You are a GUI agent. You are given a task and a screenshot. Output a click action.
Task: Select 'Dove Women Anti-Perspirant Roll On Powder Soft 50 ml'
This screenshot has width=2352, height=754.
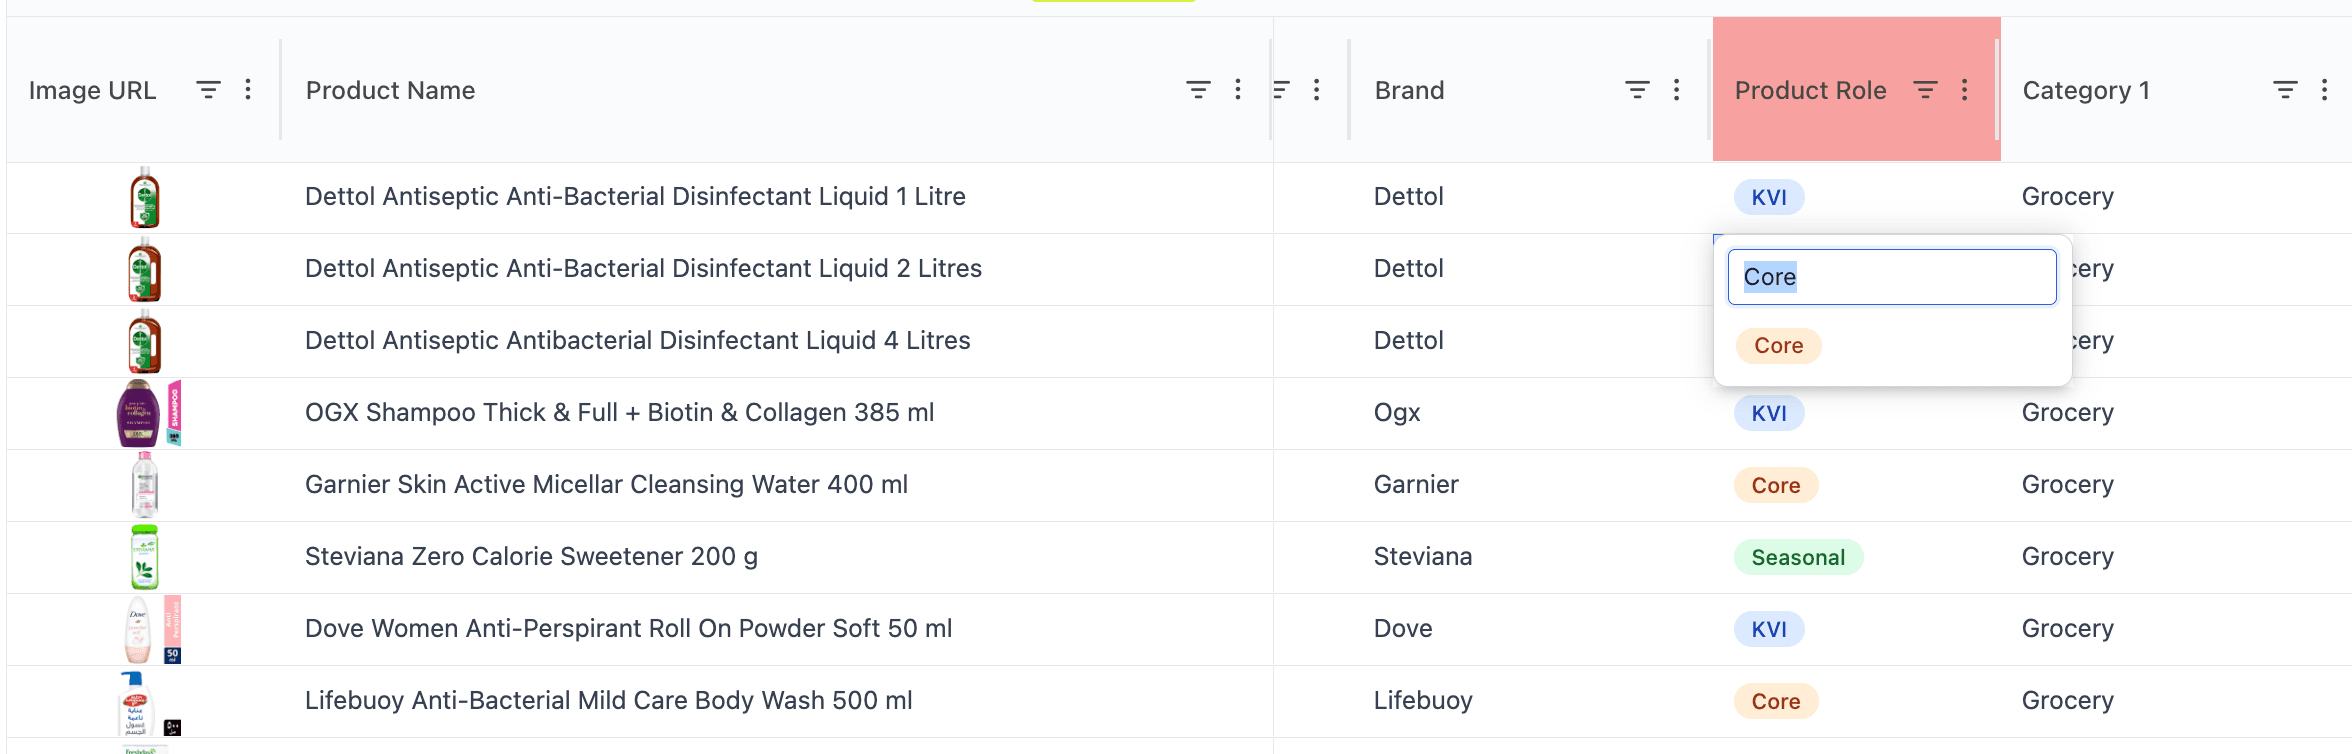coord(628,629)
